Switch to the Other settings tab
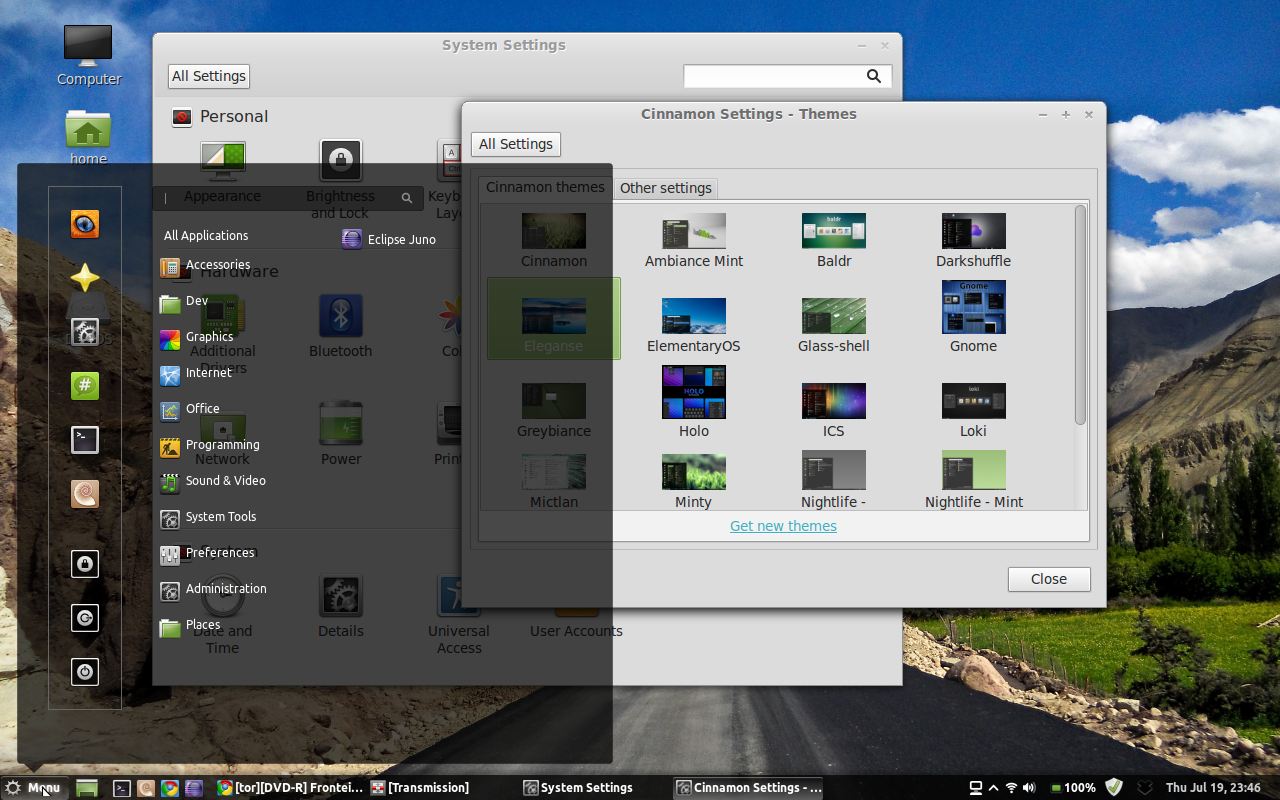1280x800 pixels. tap(665, 188)
